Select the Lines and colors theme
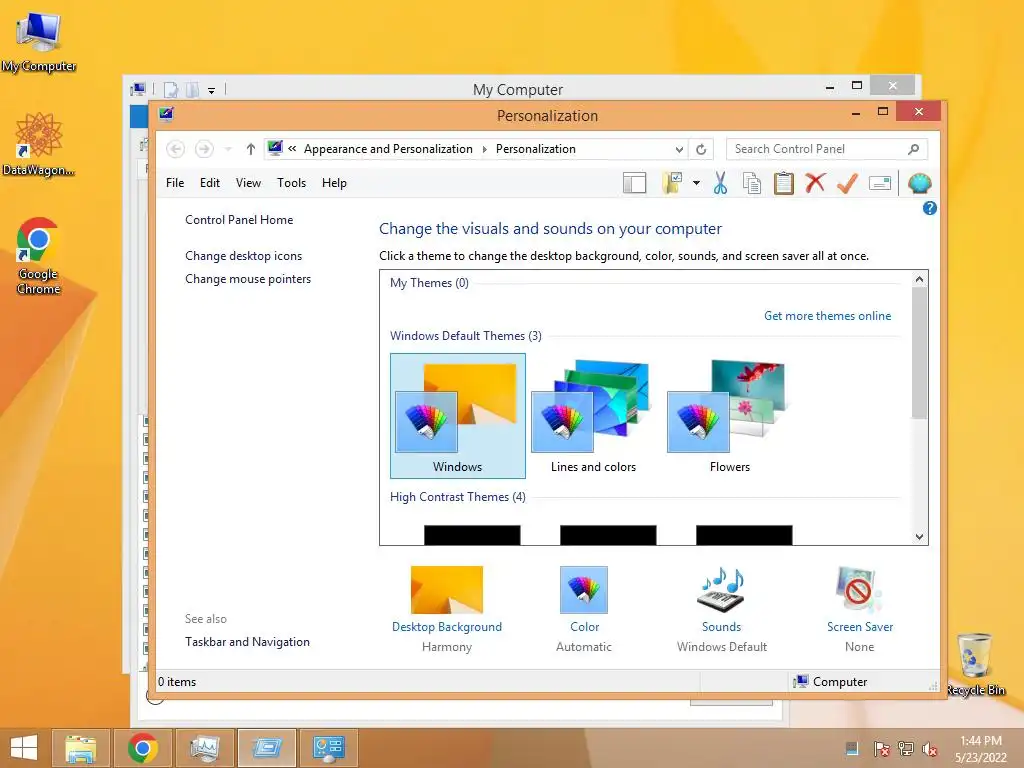This screenshot has width=1024, height=768. (593, 416)
